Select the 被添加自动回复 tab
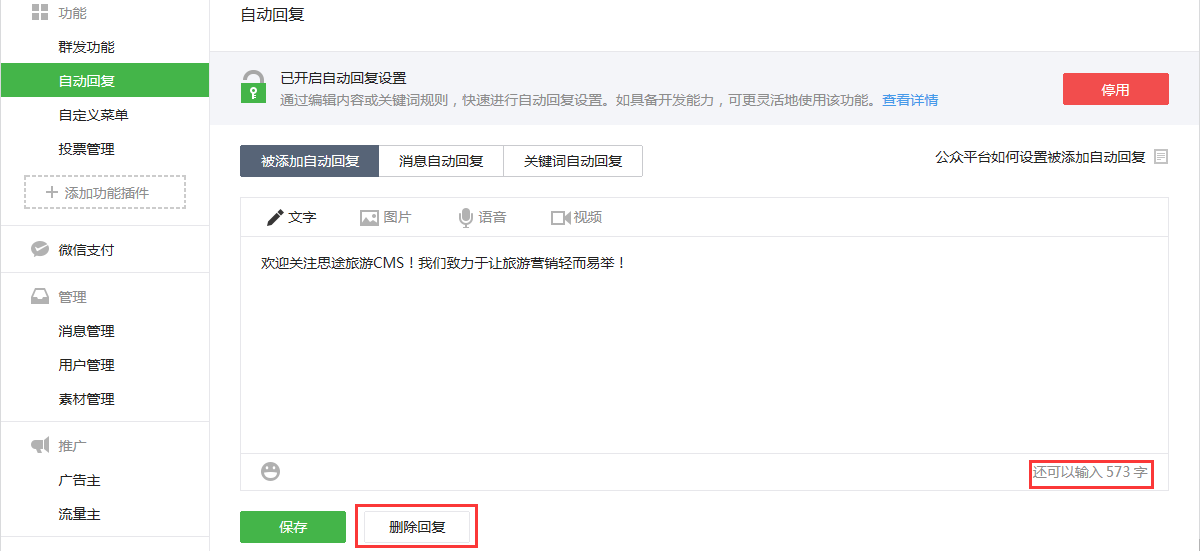Screen dimensions: 1200x551 point(310,161)
